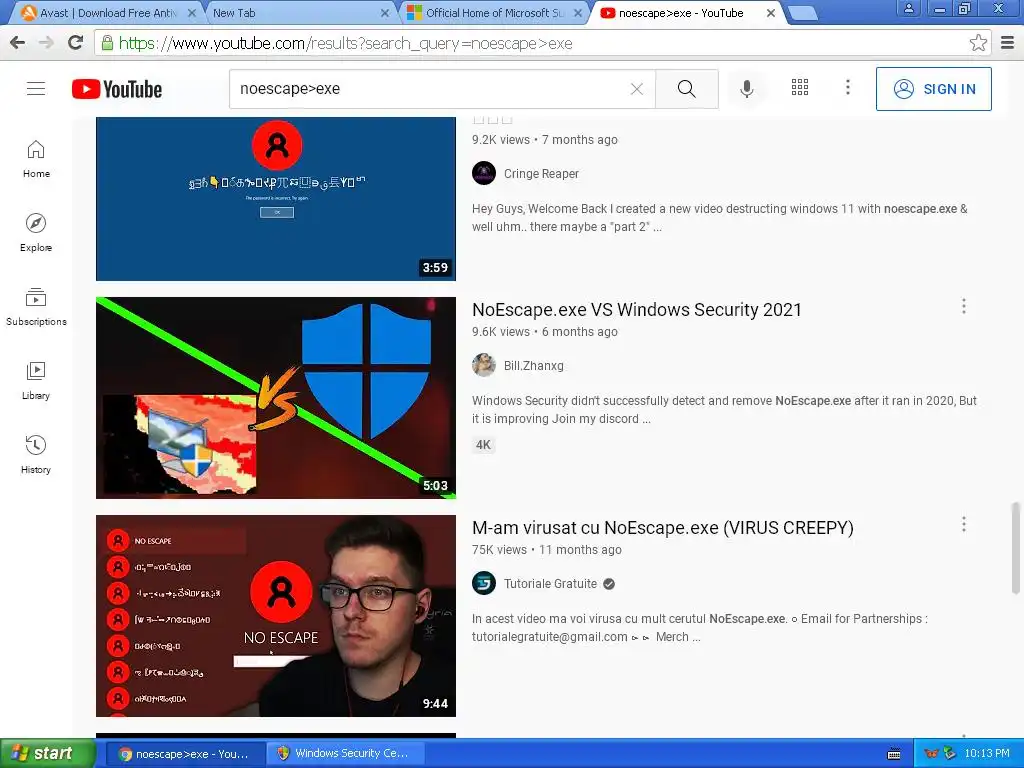Viewport: 1024px width, 768px height.
Task: Open the YouTube hamburger guide menu
Action: pos(36,88)
